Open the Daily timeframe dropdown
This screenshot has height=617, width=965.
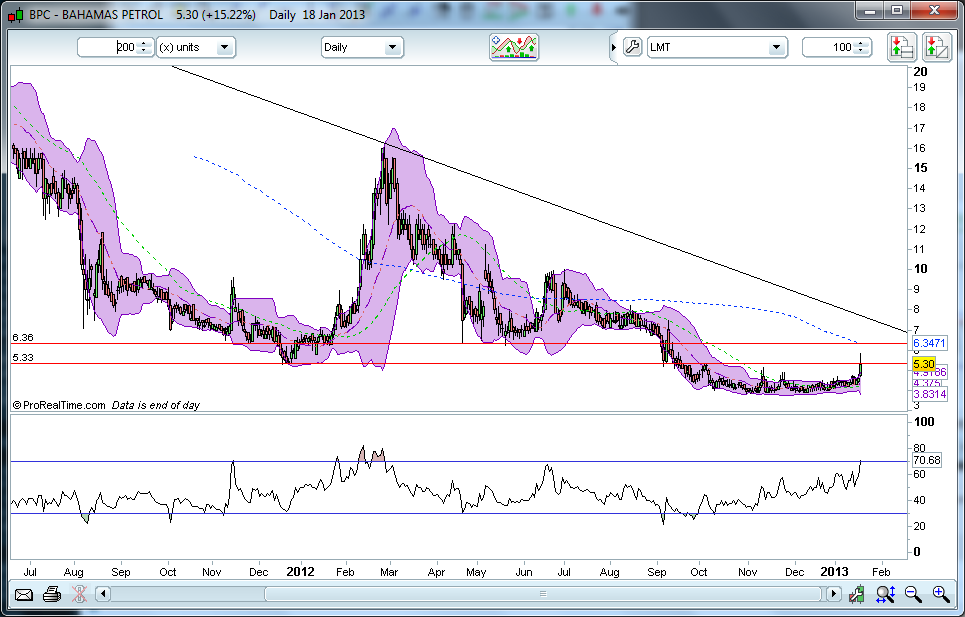[362, 47]
